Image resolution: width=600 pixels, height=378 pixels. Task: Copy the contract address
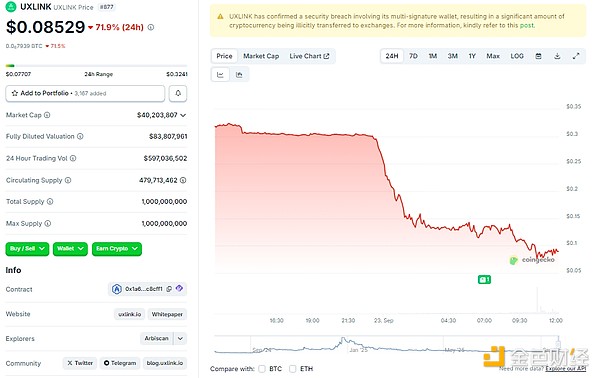(x=169, y=289)
